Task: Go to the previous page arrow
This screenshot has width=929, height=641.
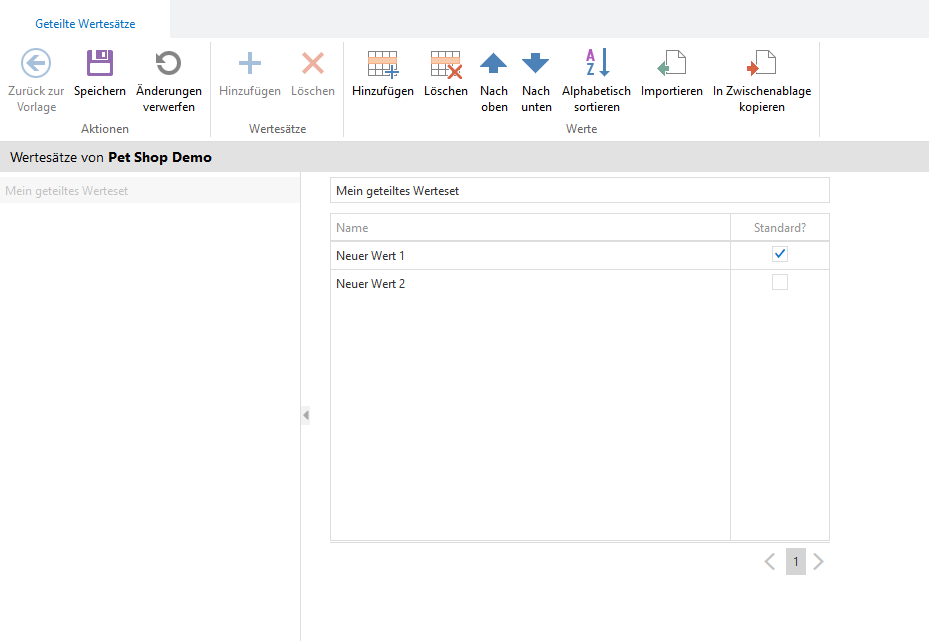Action: click(770, 562)
